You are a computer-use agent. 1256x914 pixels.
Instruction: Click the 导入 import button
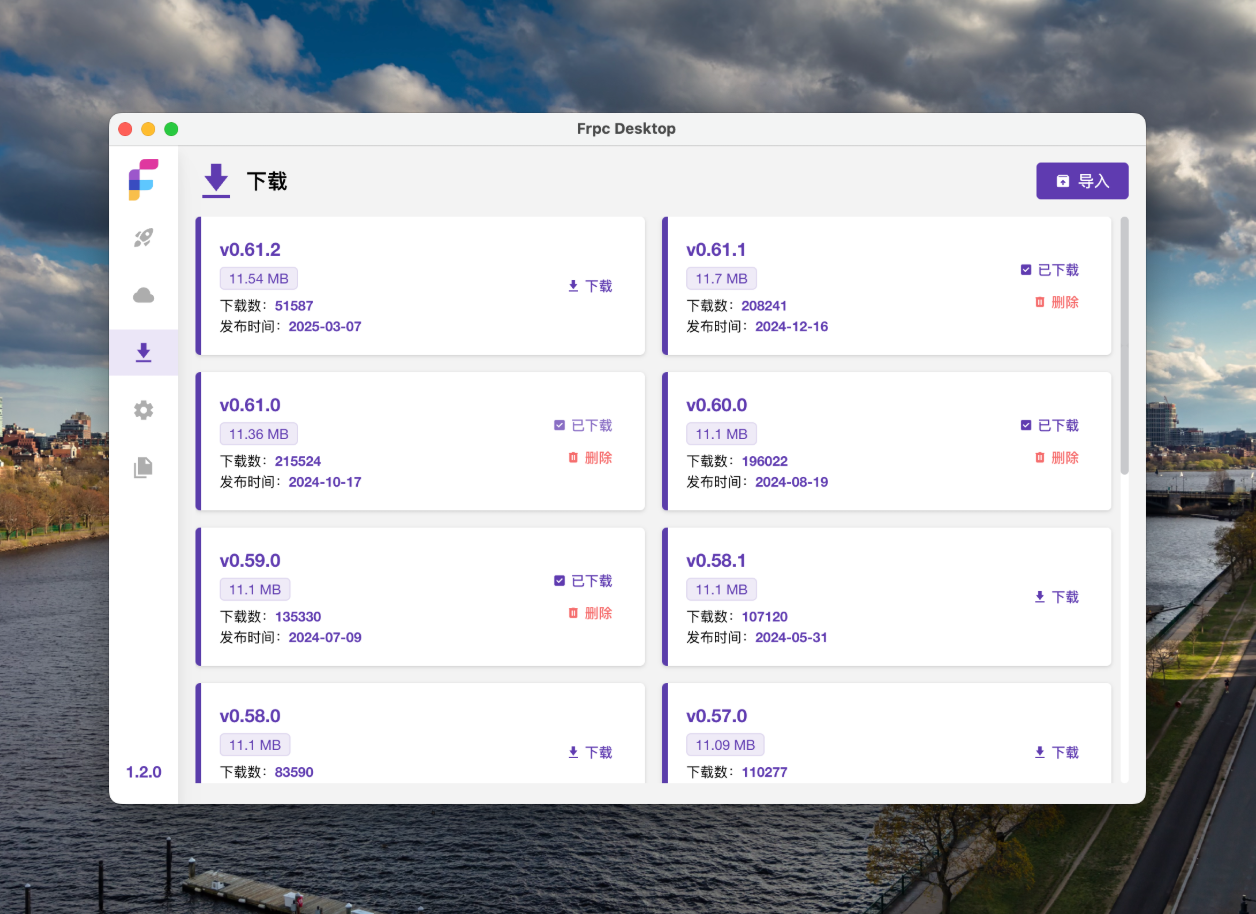click(x=1082, y=181)
